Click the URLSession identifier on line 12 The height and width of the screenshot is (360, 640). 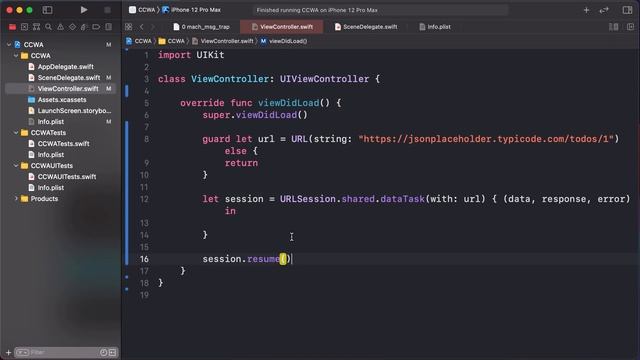coord(308,199)
